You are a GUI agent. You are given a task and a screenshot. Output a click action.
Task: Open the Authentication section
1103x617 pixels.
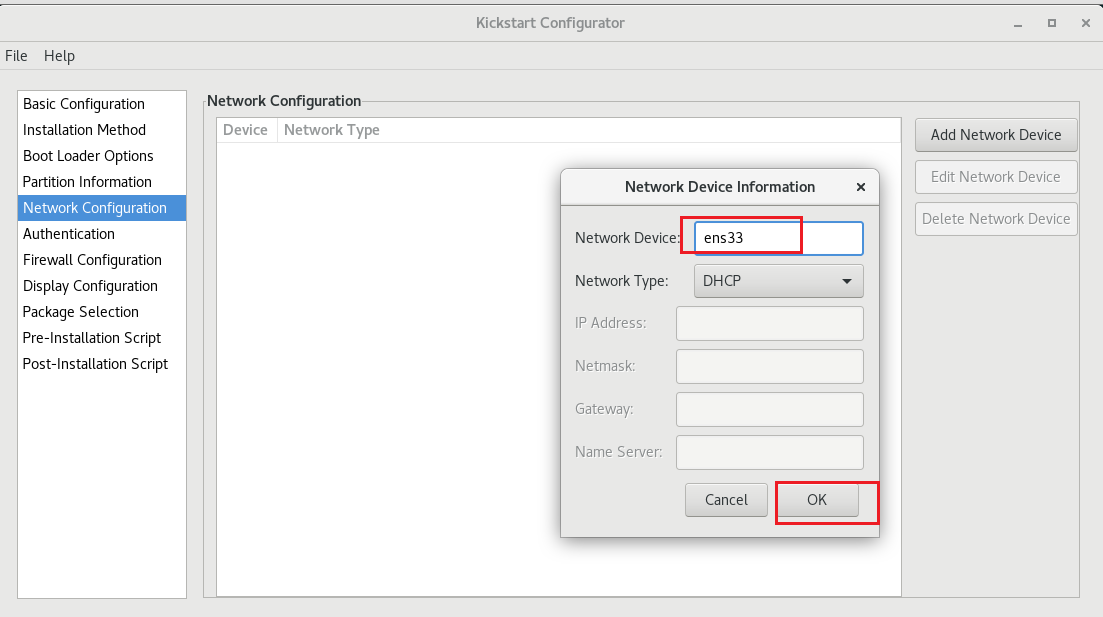click(x=68, y=234)
